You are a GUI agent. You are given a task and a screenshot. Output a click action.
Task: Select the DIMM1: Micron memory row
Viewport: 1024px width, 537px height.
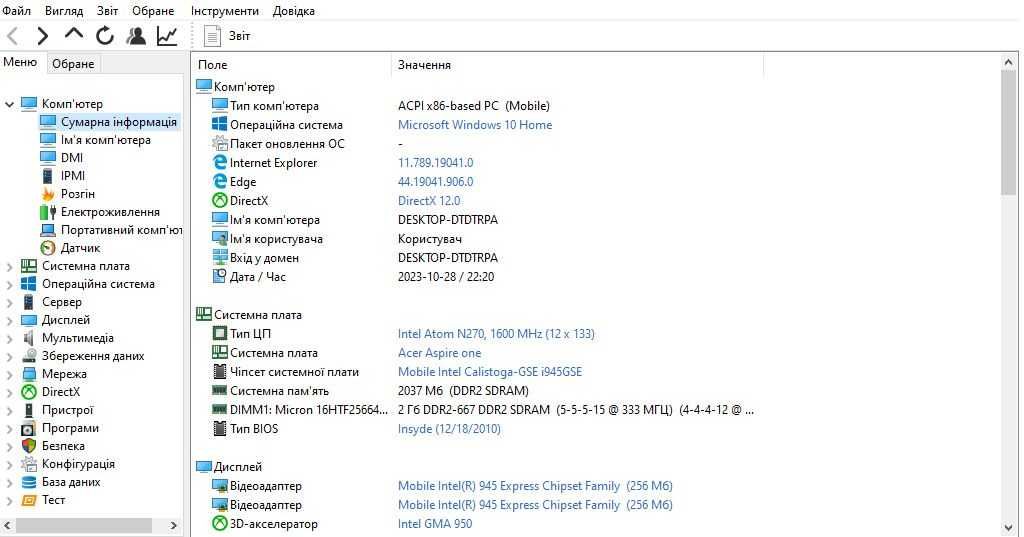tap(483, 410)
